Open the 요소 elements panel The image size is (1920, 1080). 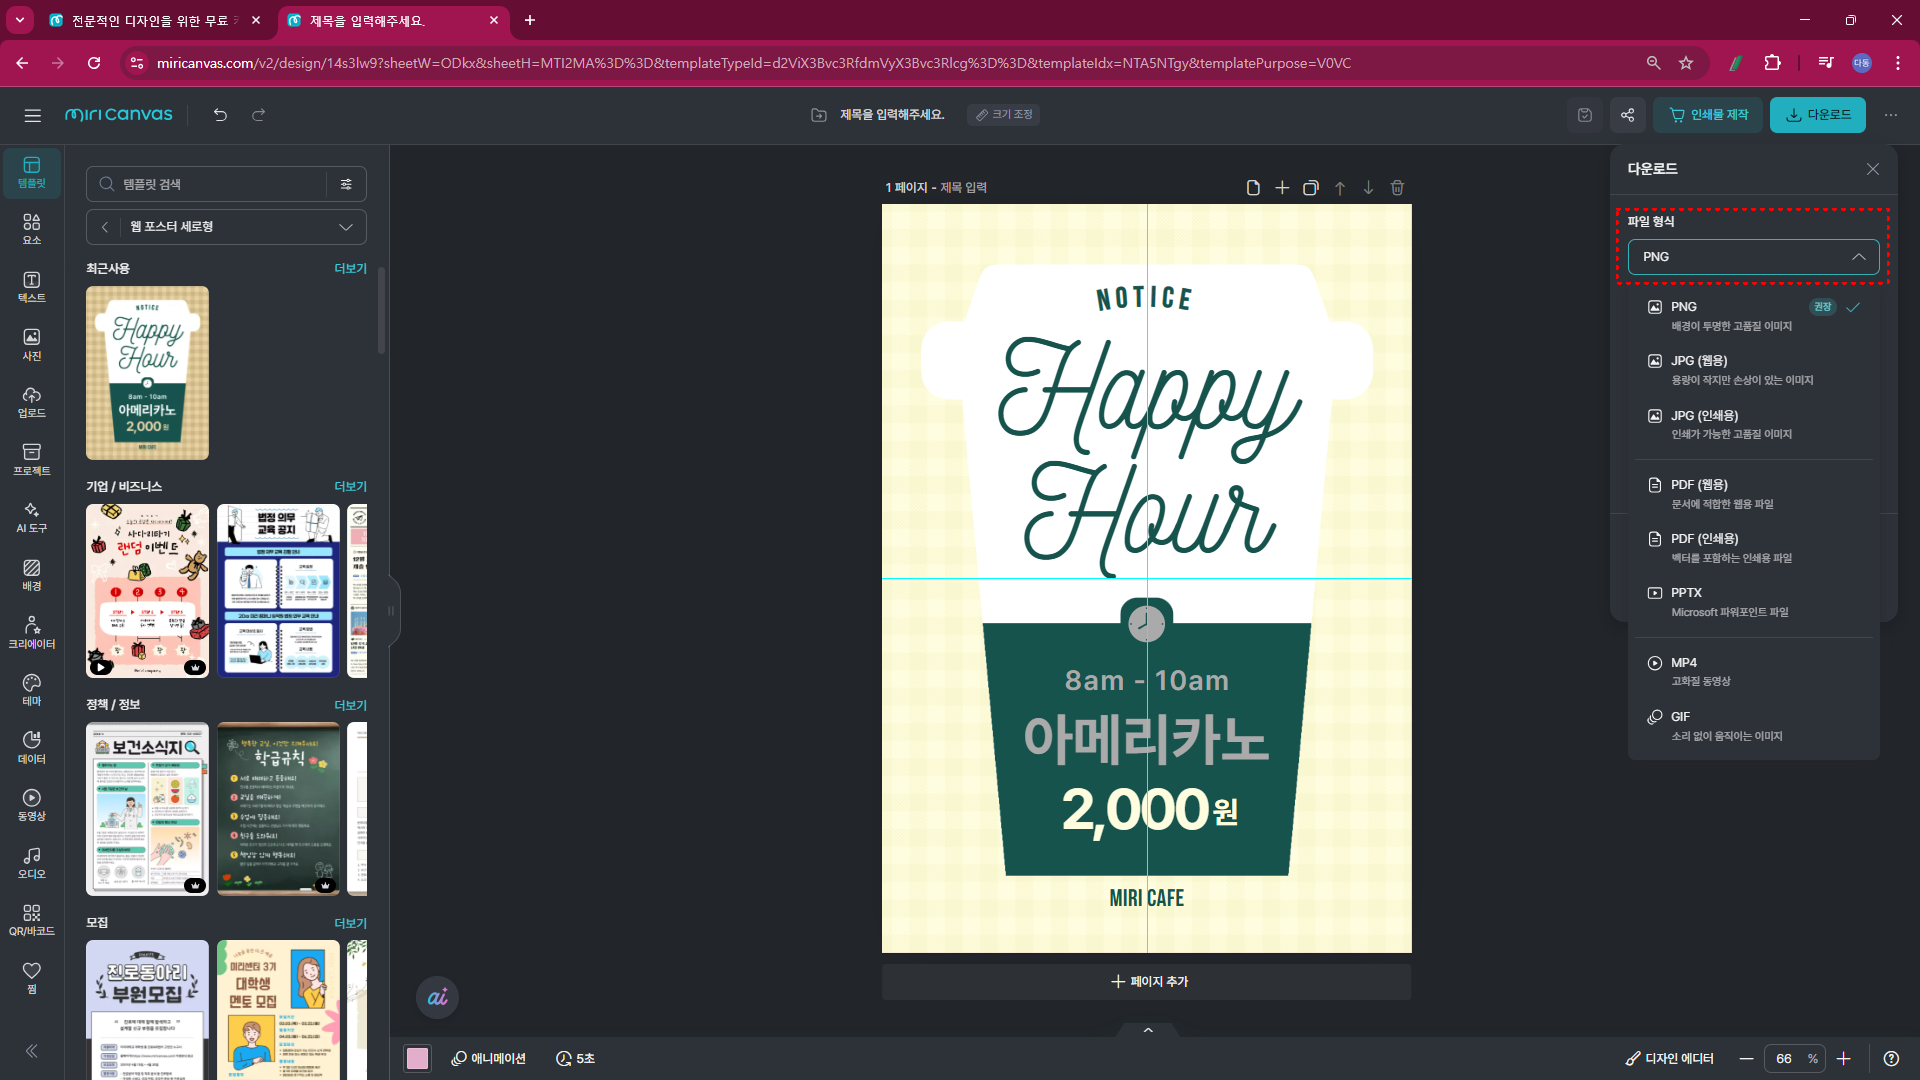[x=32, y=229]
